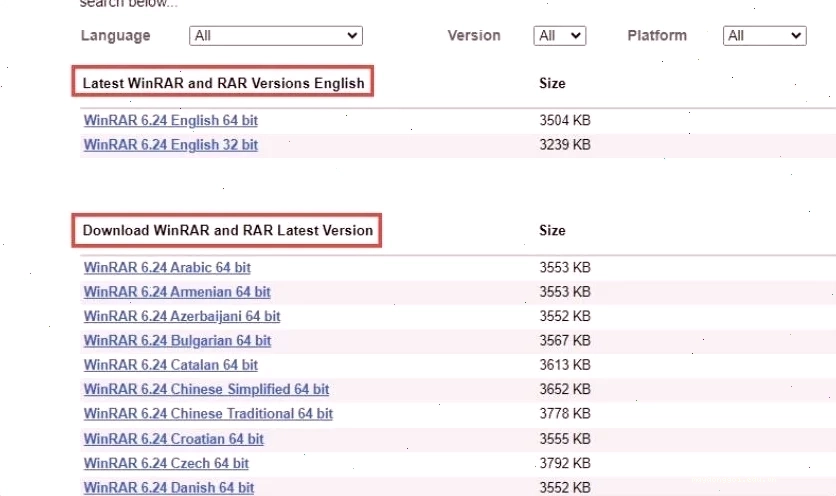Download WinRAR 6.24 English 64 bit
836x496 pixels.
tap(171, 121)
